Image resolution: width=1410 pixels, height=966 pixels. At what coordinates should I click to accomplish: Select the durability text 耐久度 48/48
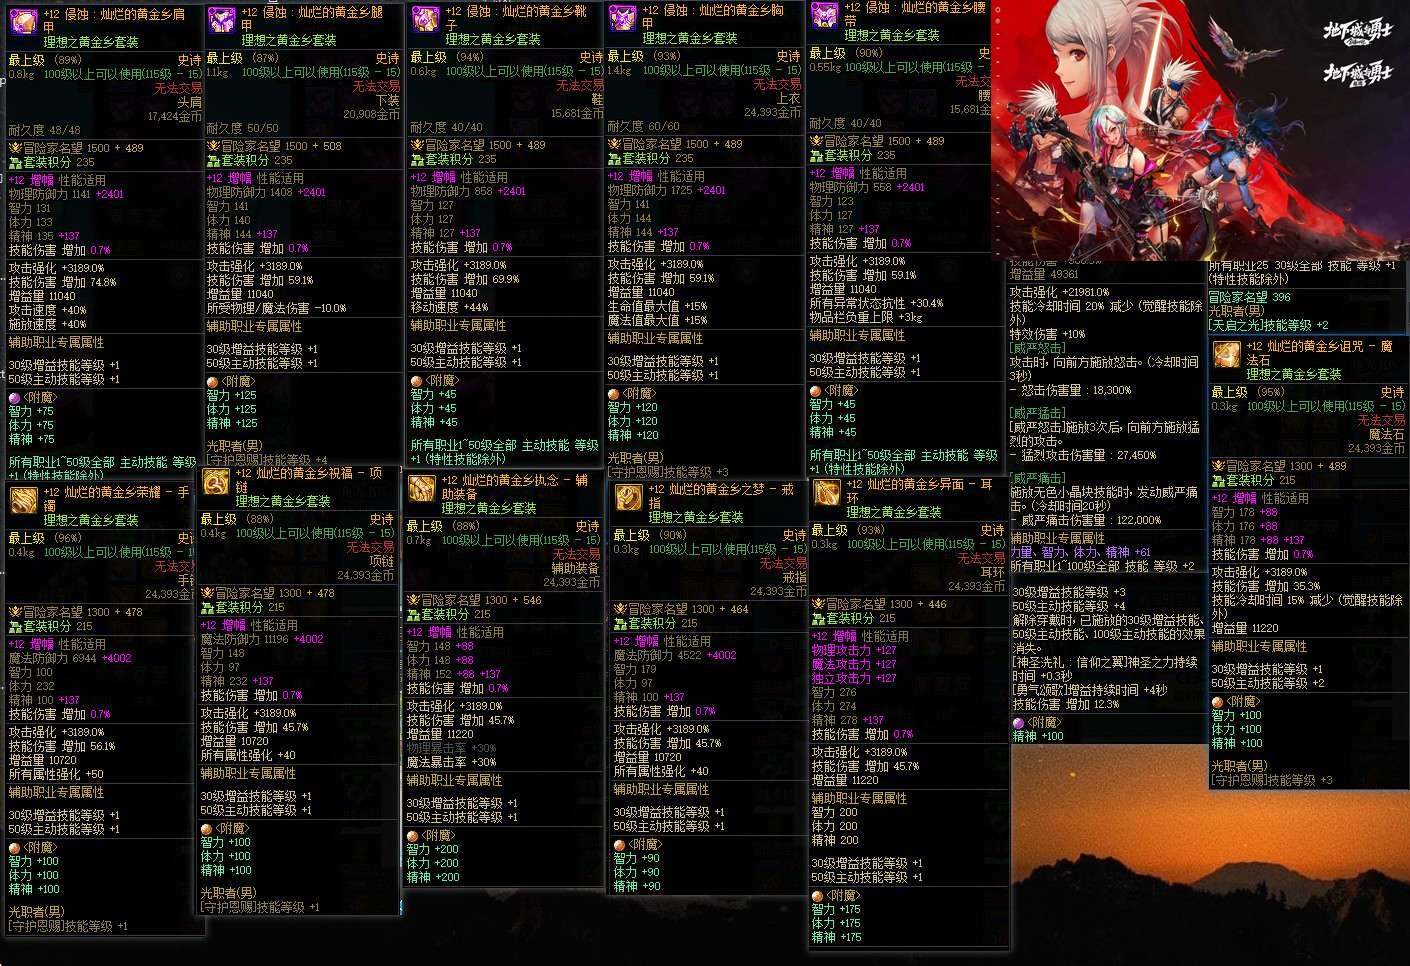pos(44,131)
